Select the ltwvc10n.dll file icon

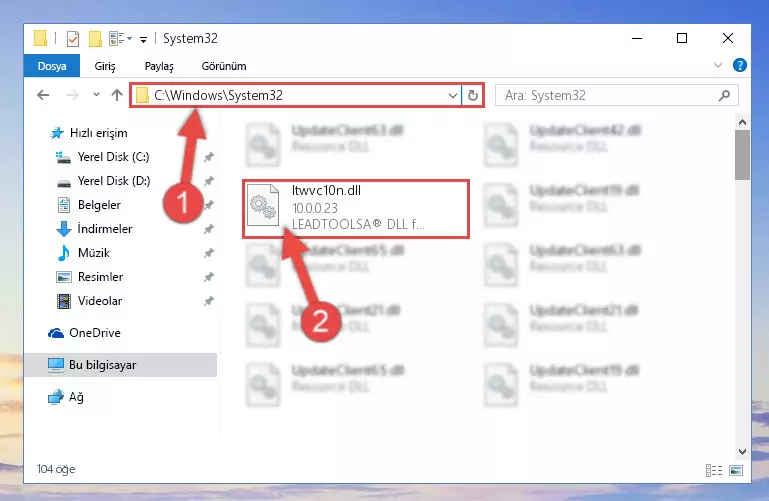pos(263,205)
